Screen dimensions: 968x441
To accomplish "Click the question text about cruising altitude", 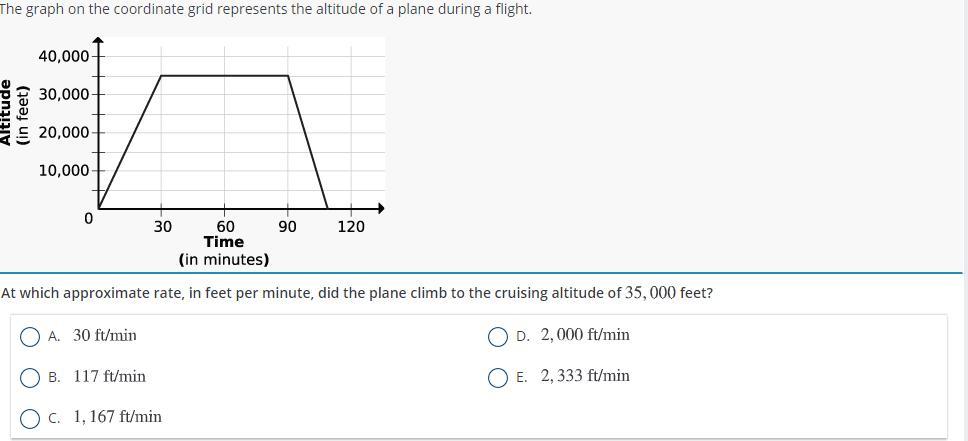I will 357,293.
